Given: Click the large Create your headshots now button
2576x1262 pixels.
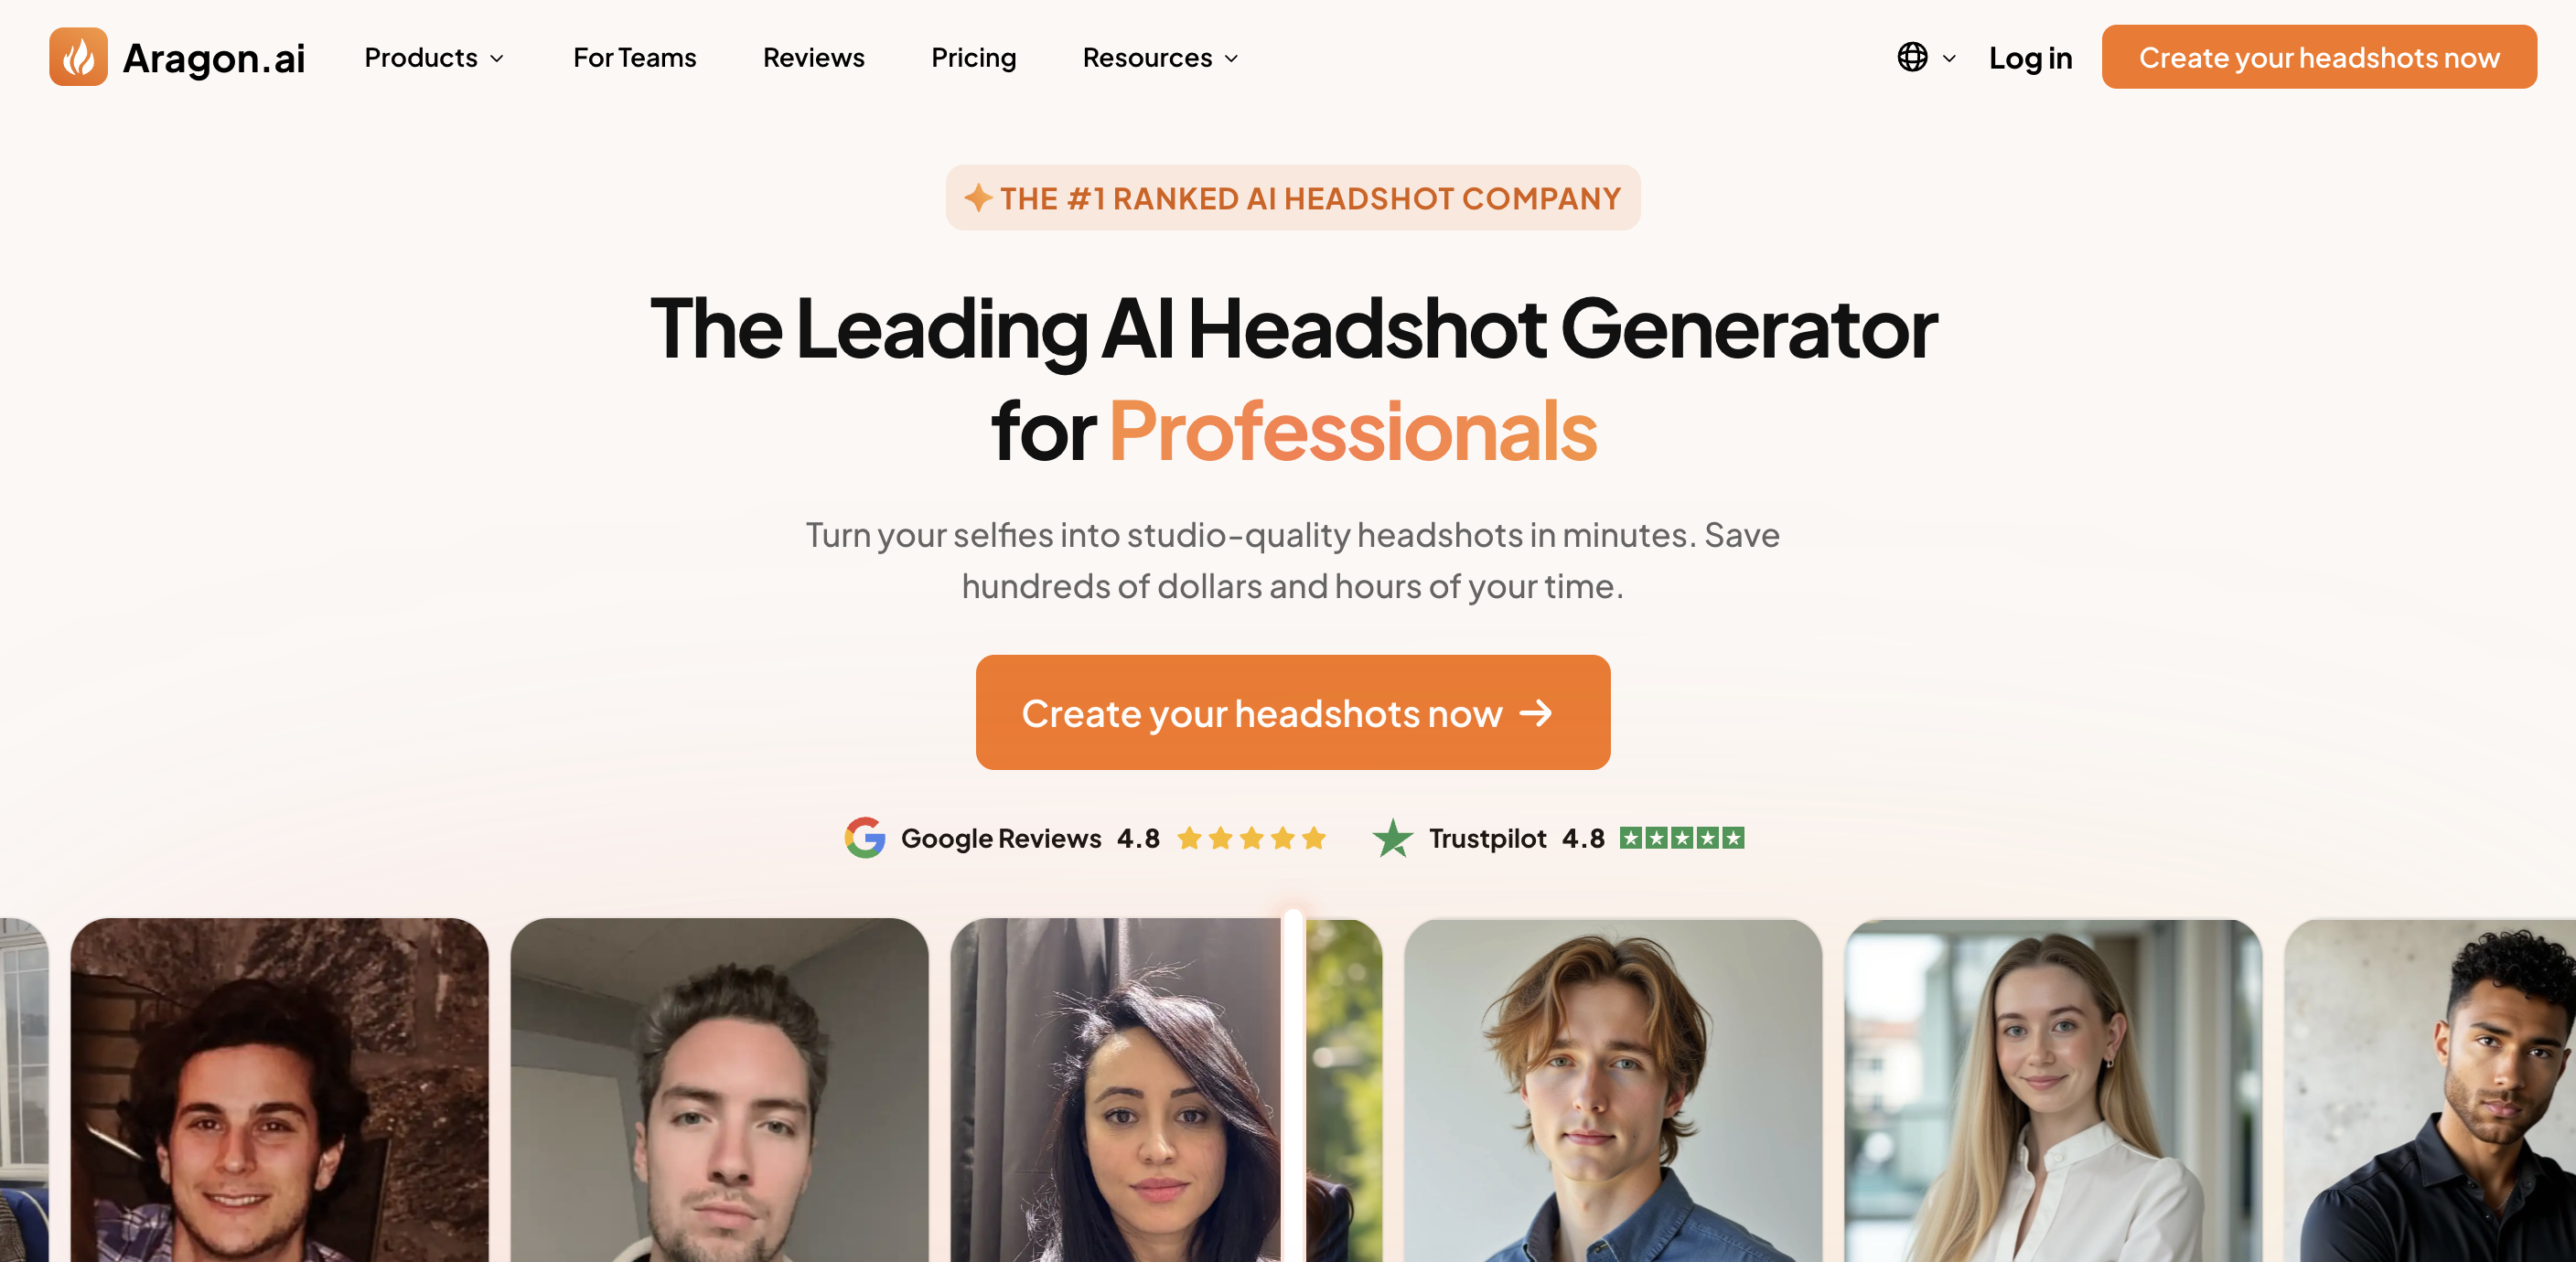Looking at the screenshot, I should (1293, 713).
